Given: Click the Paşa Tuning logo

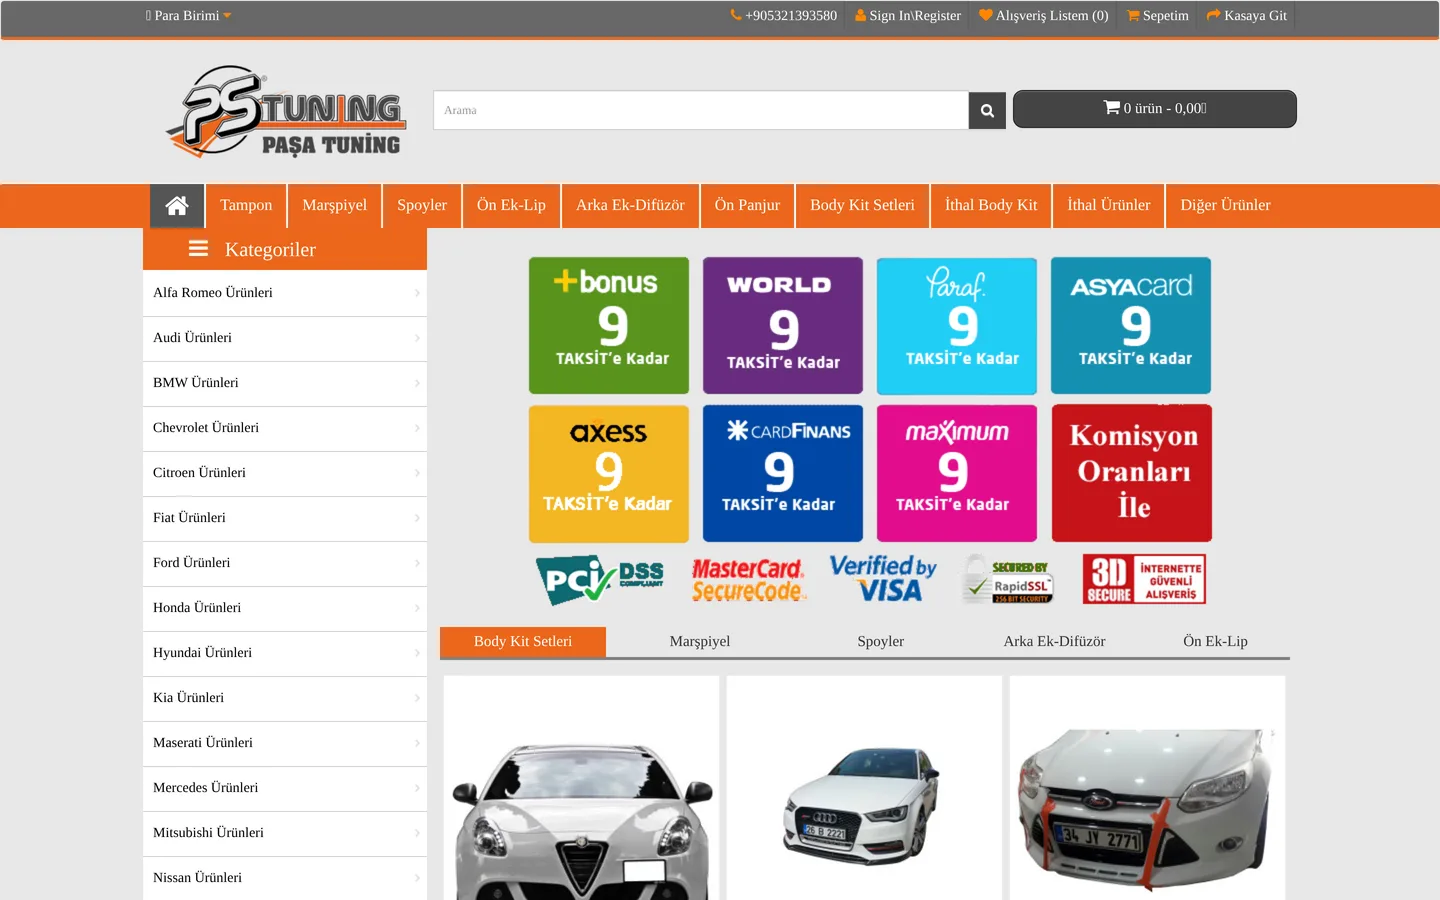Looking at the screenshot, I should tap(286, 111).
